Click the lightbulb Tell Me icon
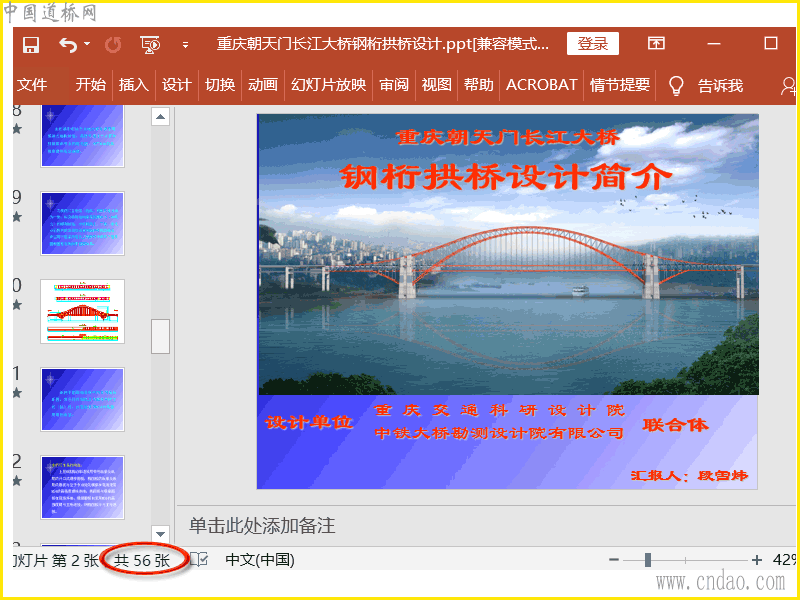800x600 pixels. [x=676, y=86]
